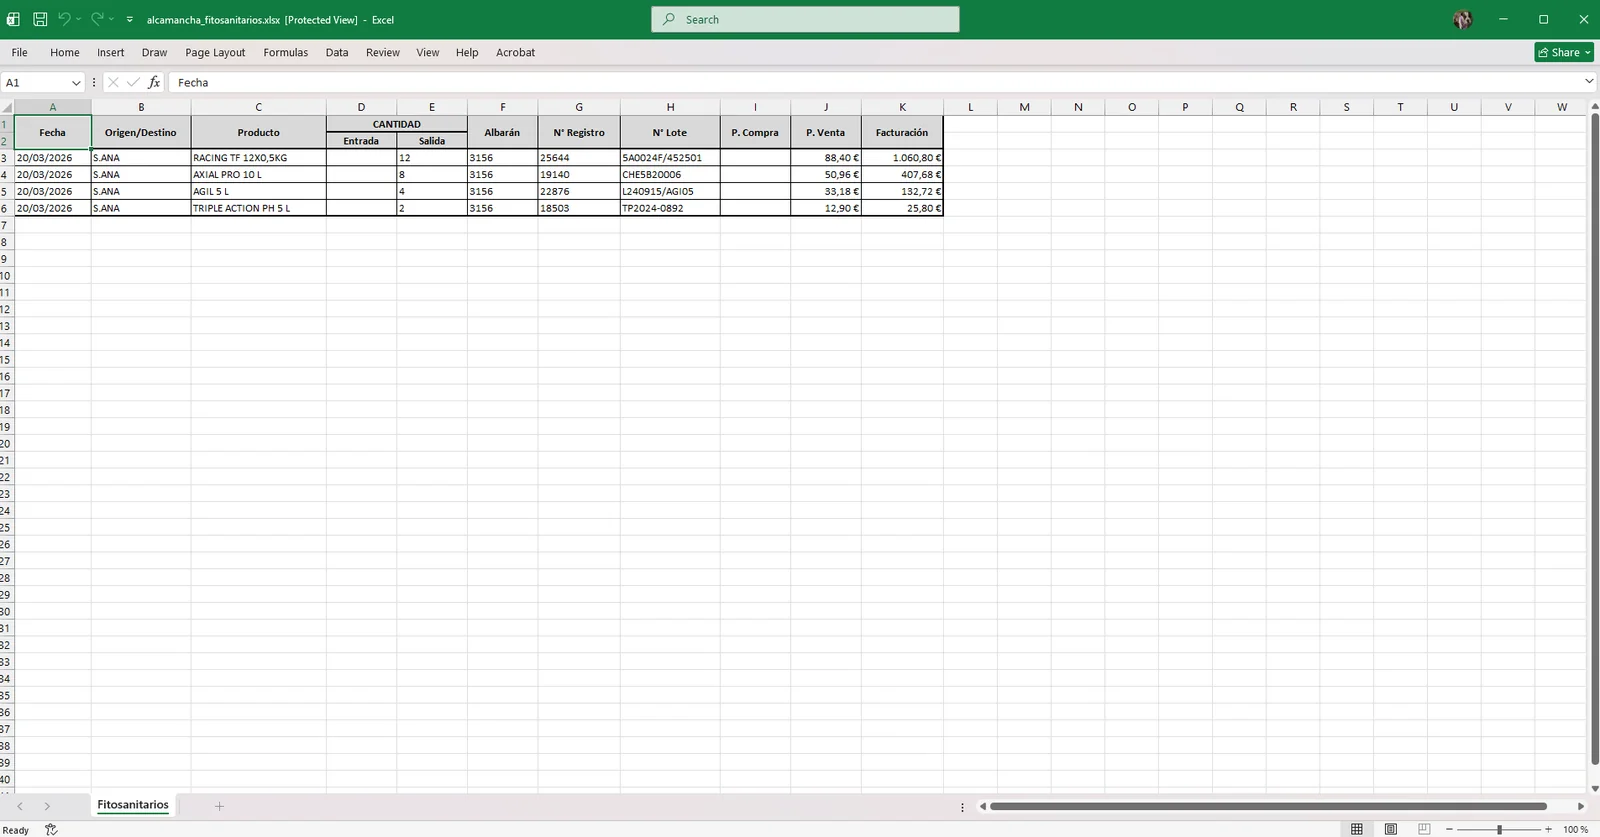Viewport: 1600px width, 837px height.
Task: Click the zoom in plus button
Action: (x=1548, y=829)
